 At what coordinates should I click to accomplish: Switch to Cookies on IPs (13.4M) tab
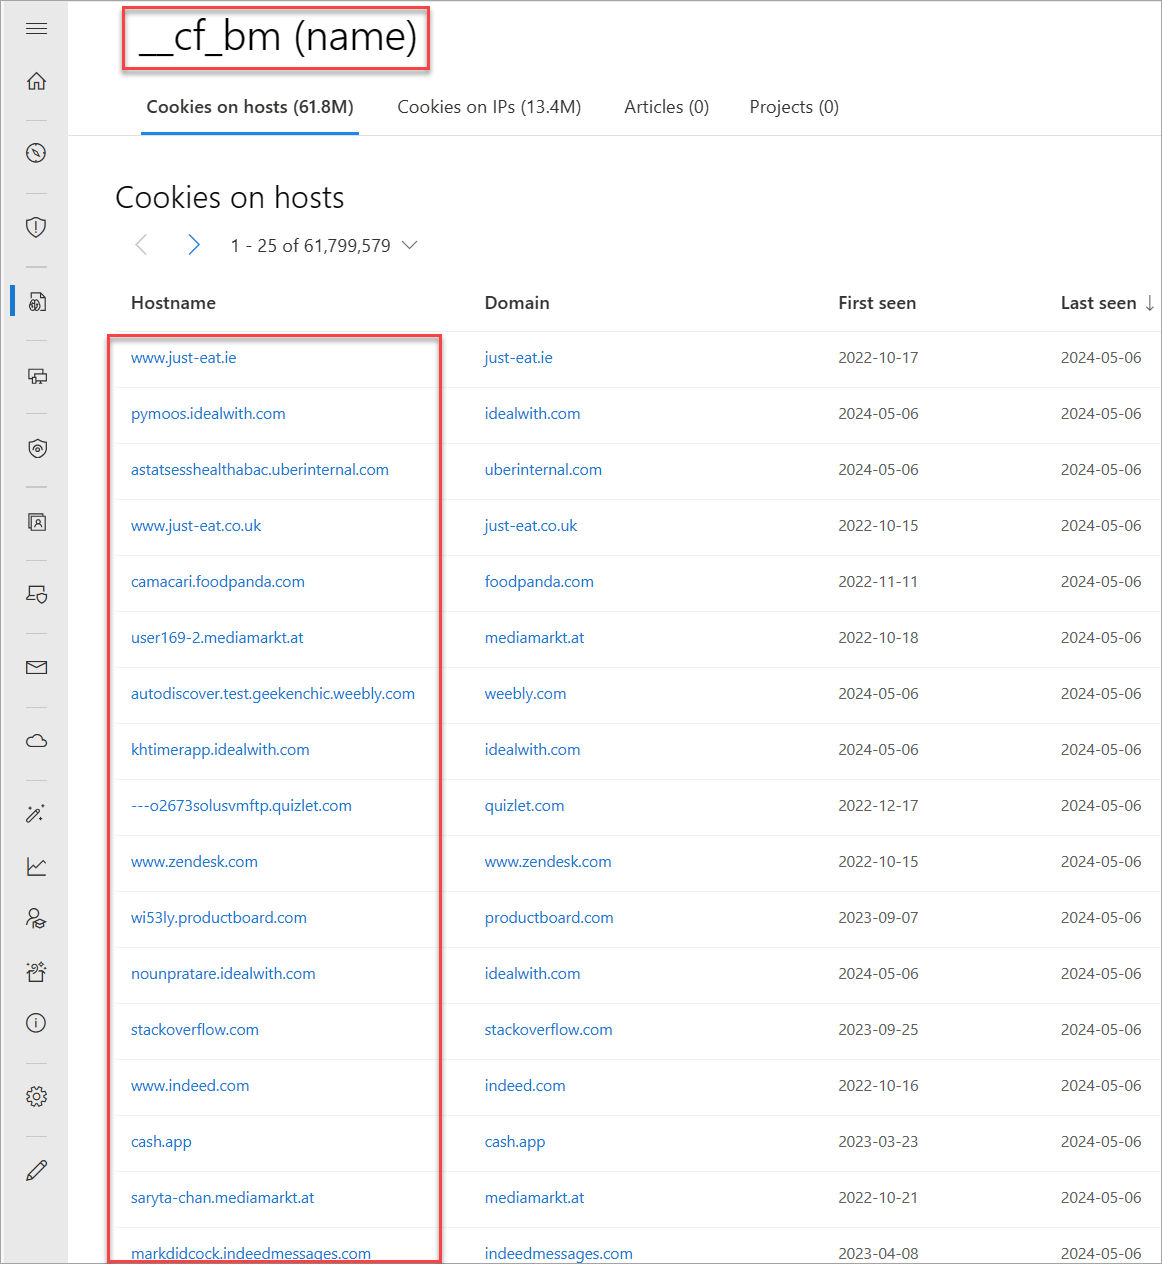tap(489, 107)
